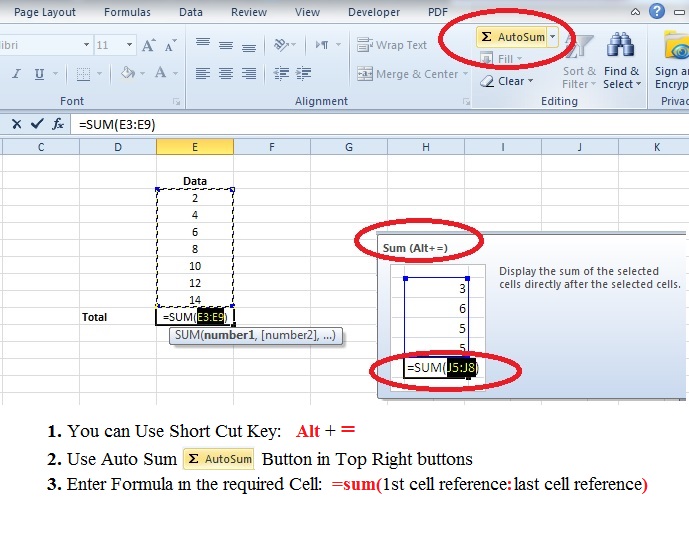
Task: Click the formula bar input field
Action: [x=380, y=125]
